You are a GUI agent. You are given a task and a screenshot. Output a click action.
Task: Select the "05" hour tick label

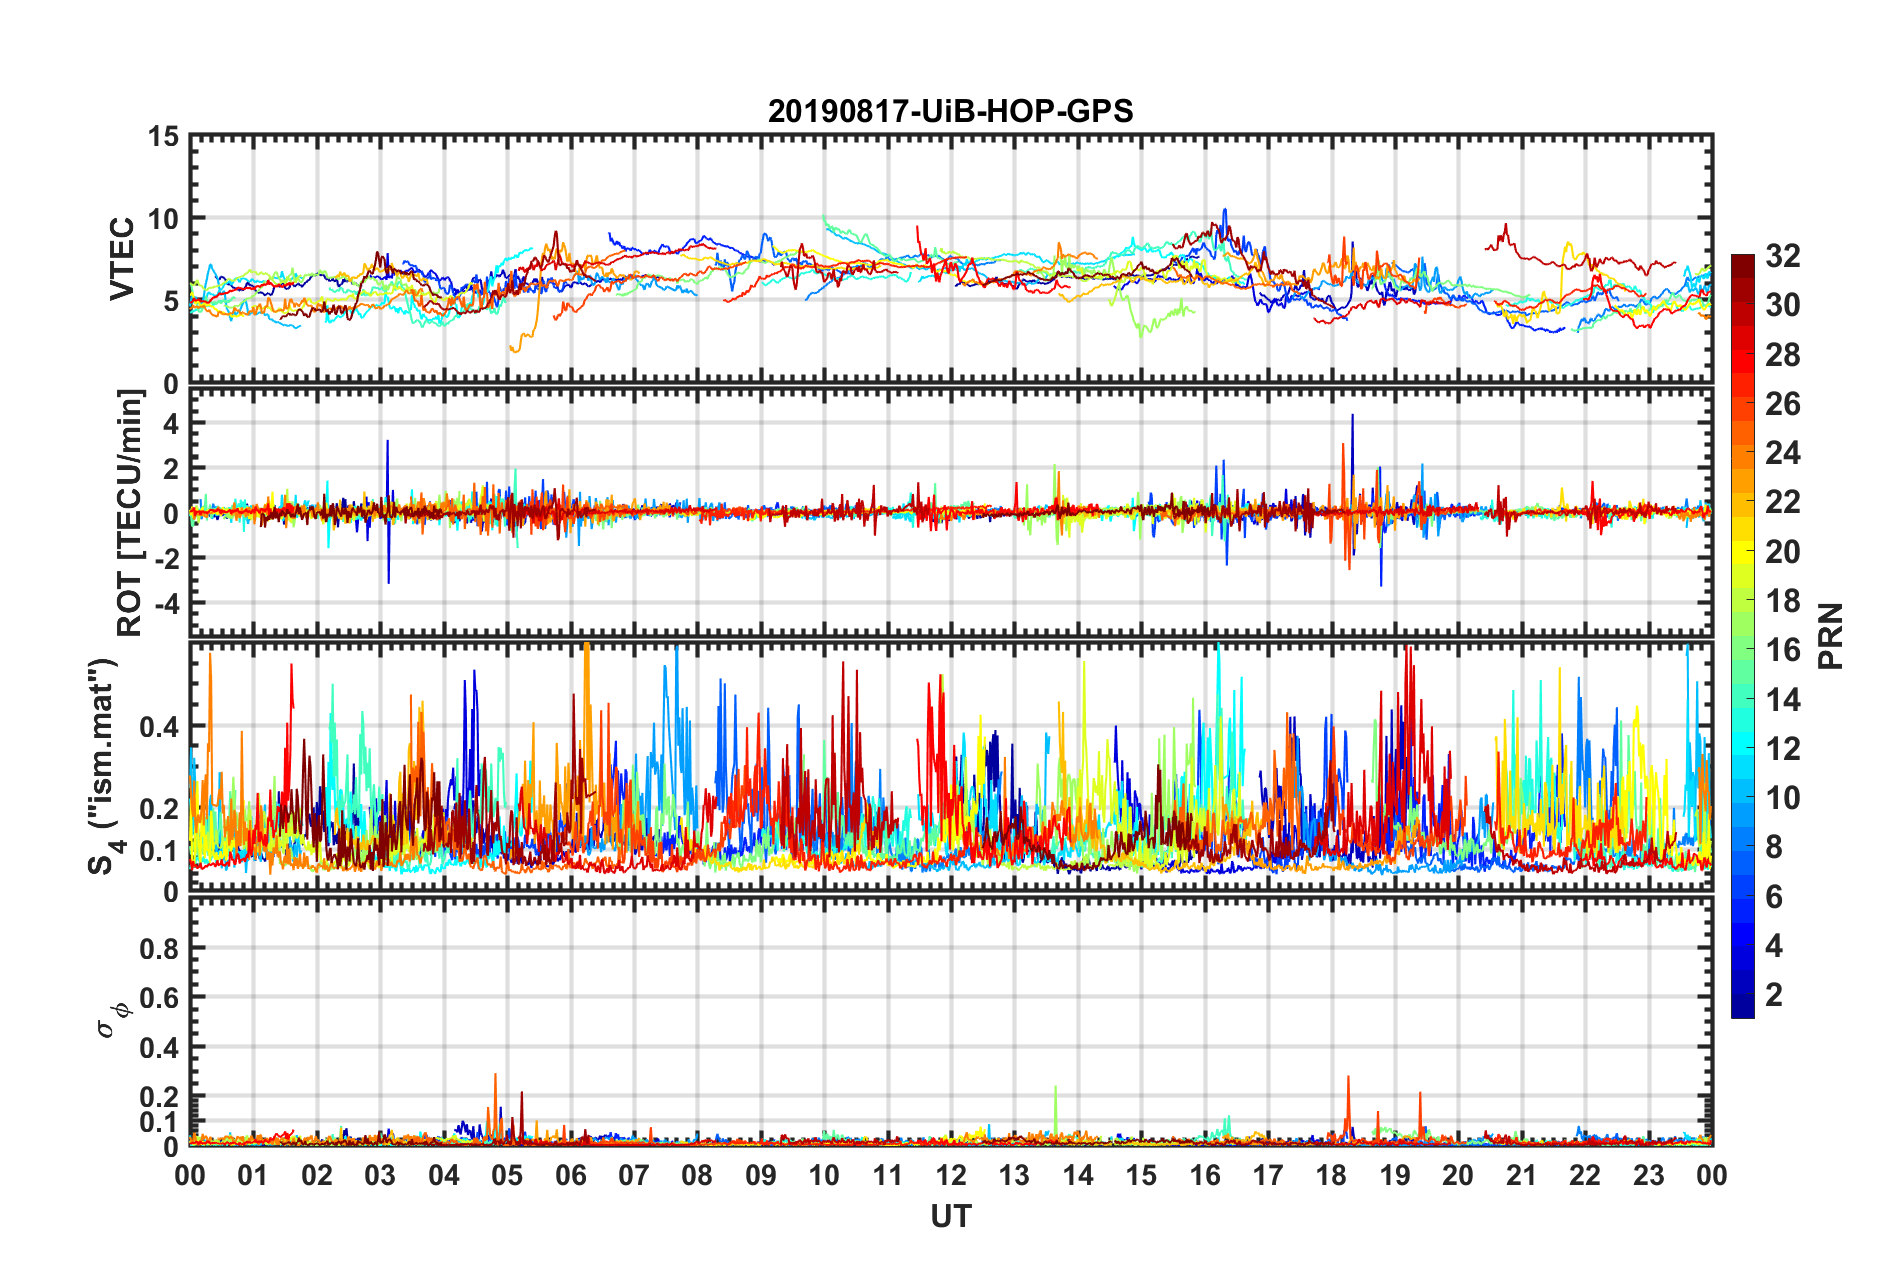pyautogui.click(x=507, y=1175)
